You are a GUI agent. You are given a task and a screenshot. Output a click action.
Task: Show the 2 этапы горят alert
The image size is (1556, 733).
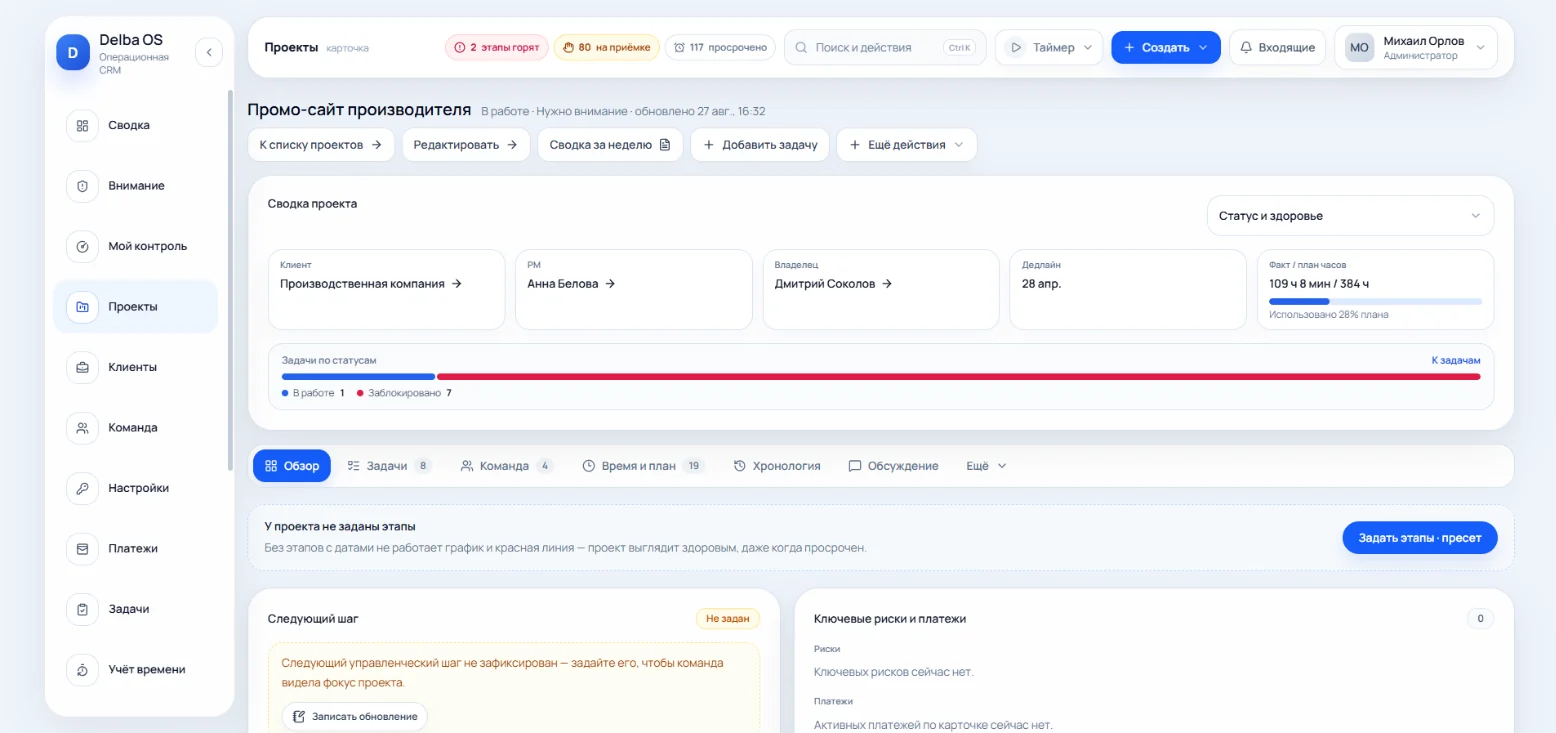[x=497, y=47]
